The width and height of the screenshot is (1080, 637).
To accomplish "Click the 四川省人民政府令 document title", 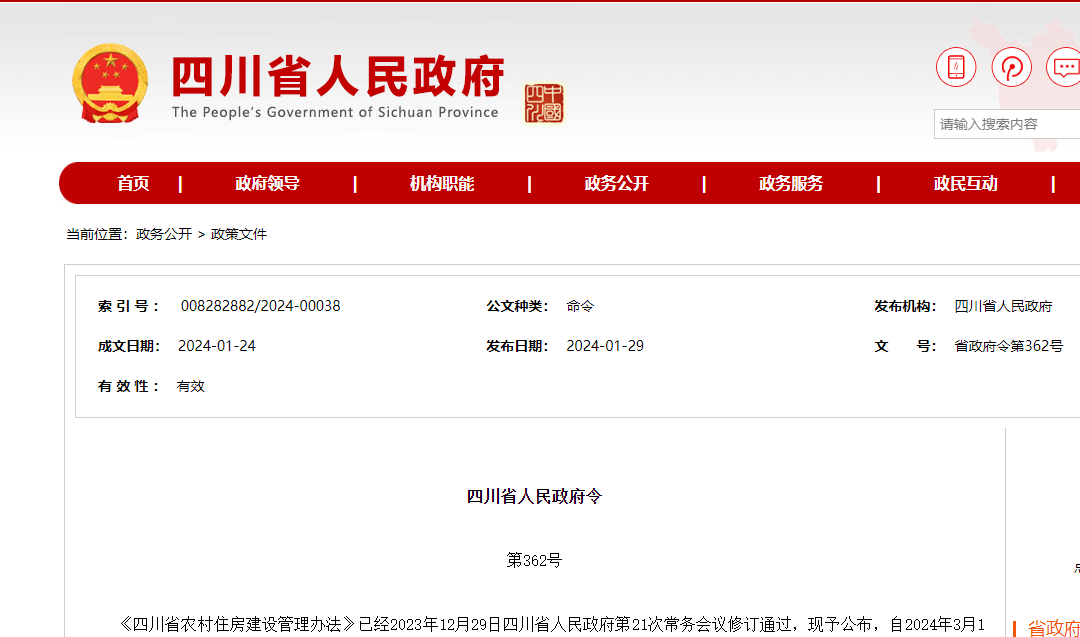I will (534, 496).
